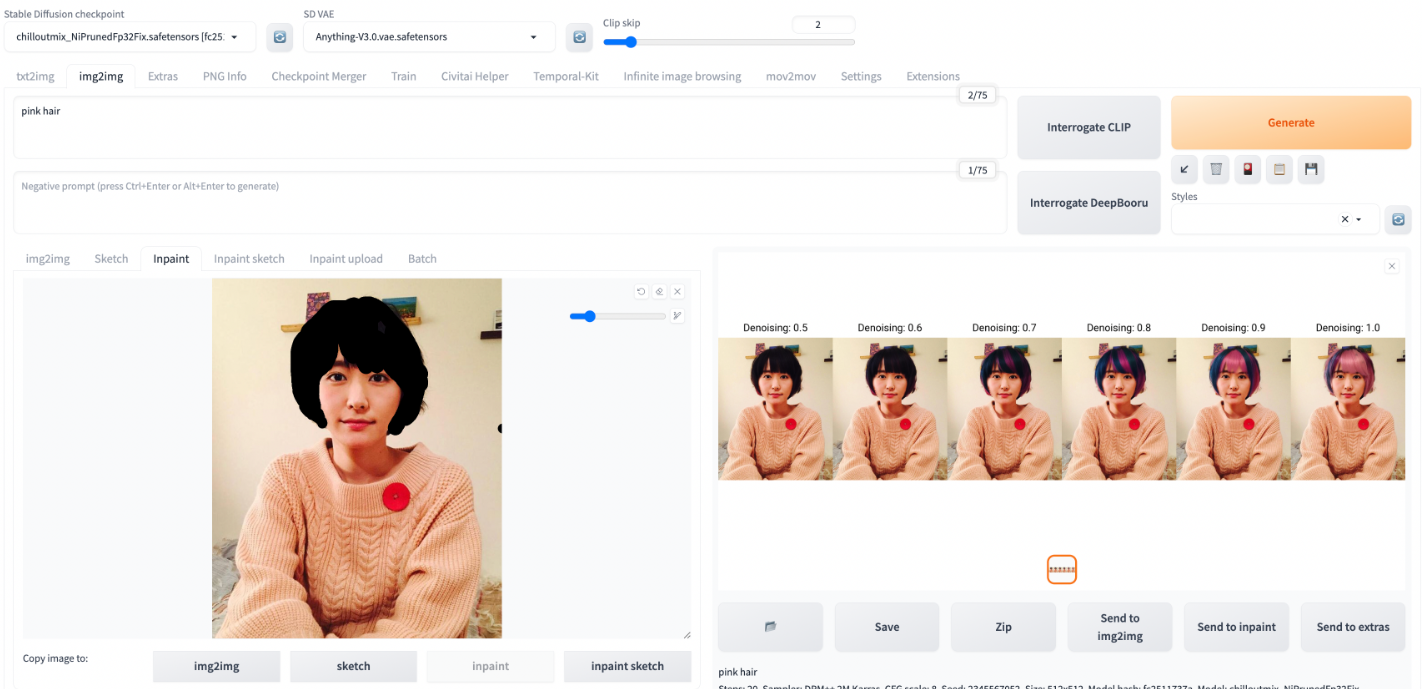Refresh the Stable Diffusion checkpoint list
The height and width of the screenshot is (689, 1422).
click(280, 37)
